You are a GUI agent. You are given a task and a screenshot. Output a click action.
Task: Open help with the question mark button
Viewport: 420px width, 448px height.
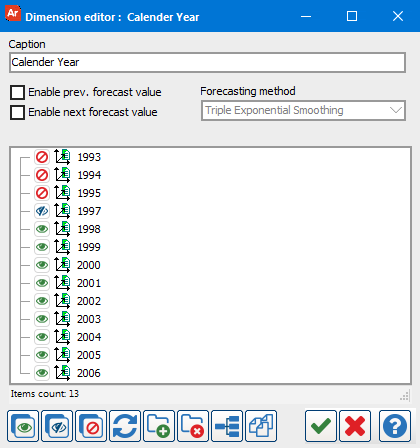tap(395, 426)
